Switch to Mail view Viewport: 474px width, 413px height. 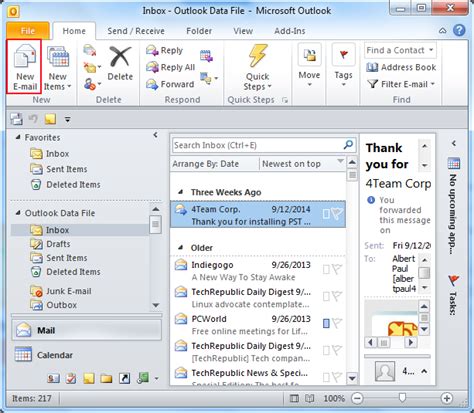[87, 330]
